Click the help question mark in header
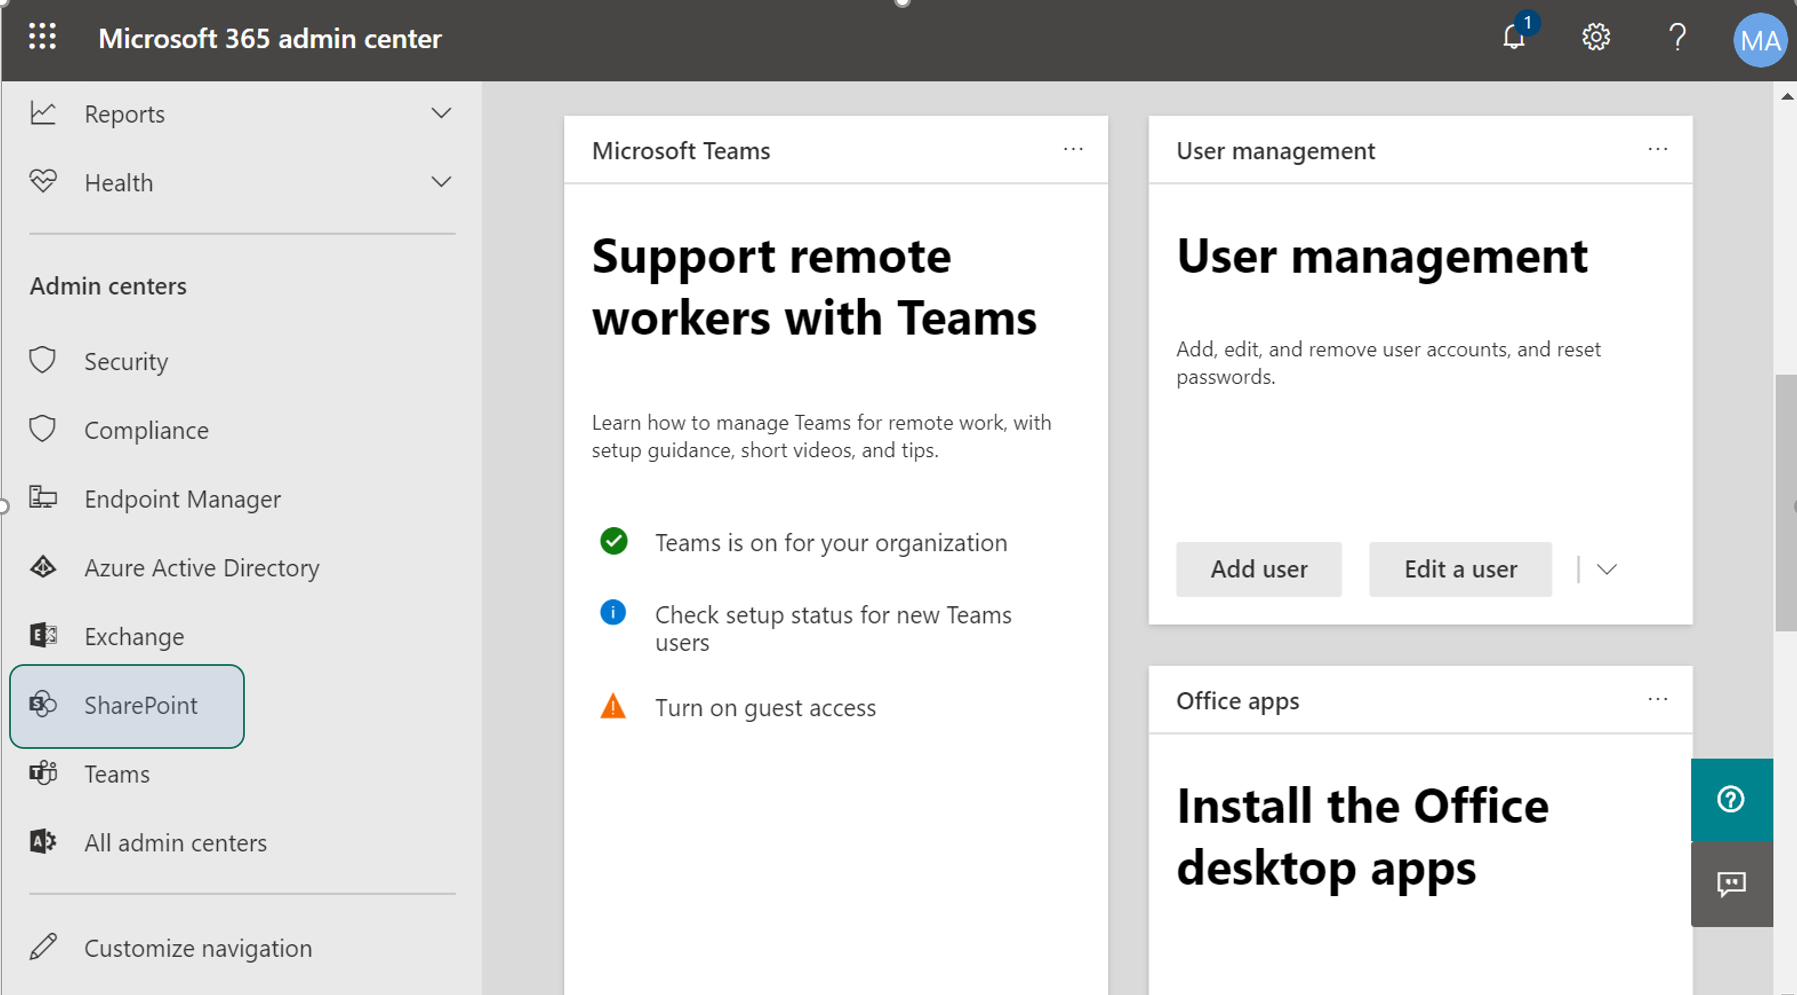Screen dimensions: 1797x995 point(1677,38)
